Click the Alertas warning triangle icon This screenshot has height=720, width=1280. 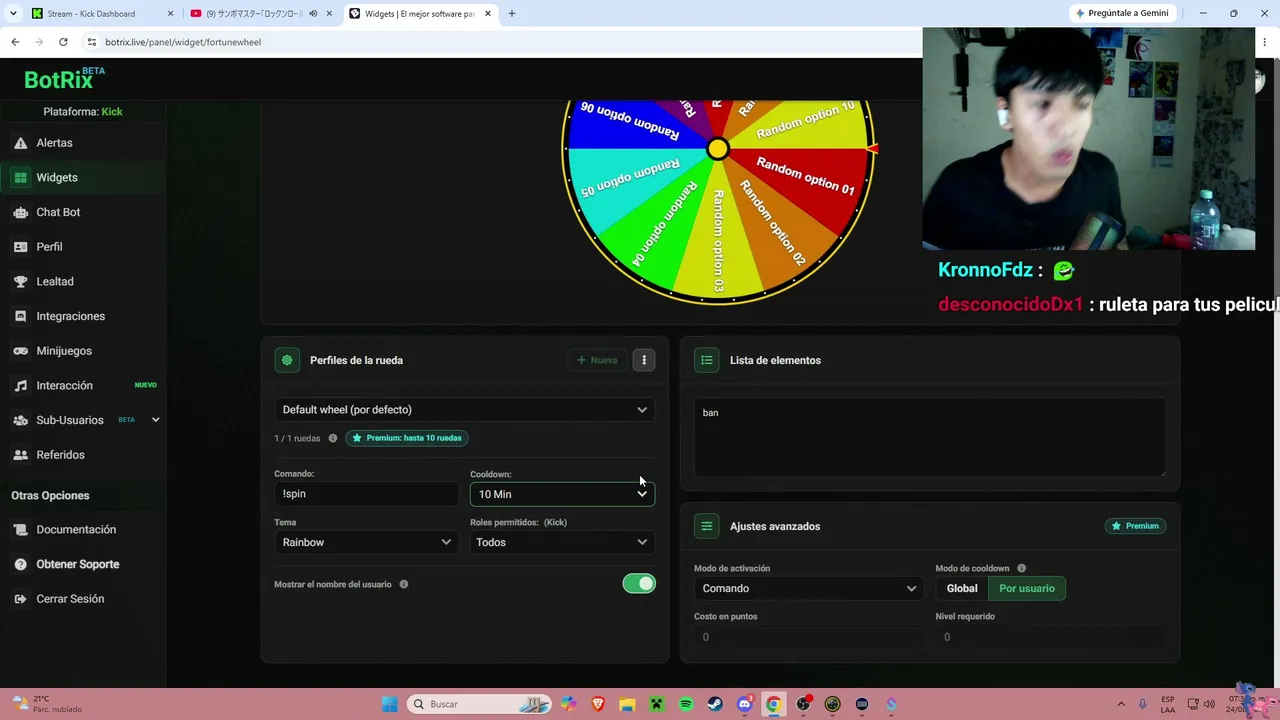click(x=20, y=143)
